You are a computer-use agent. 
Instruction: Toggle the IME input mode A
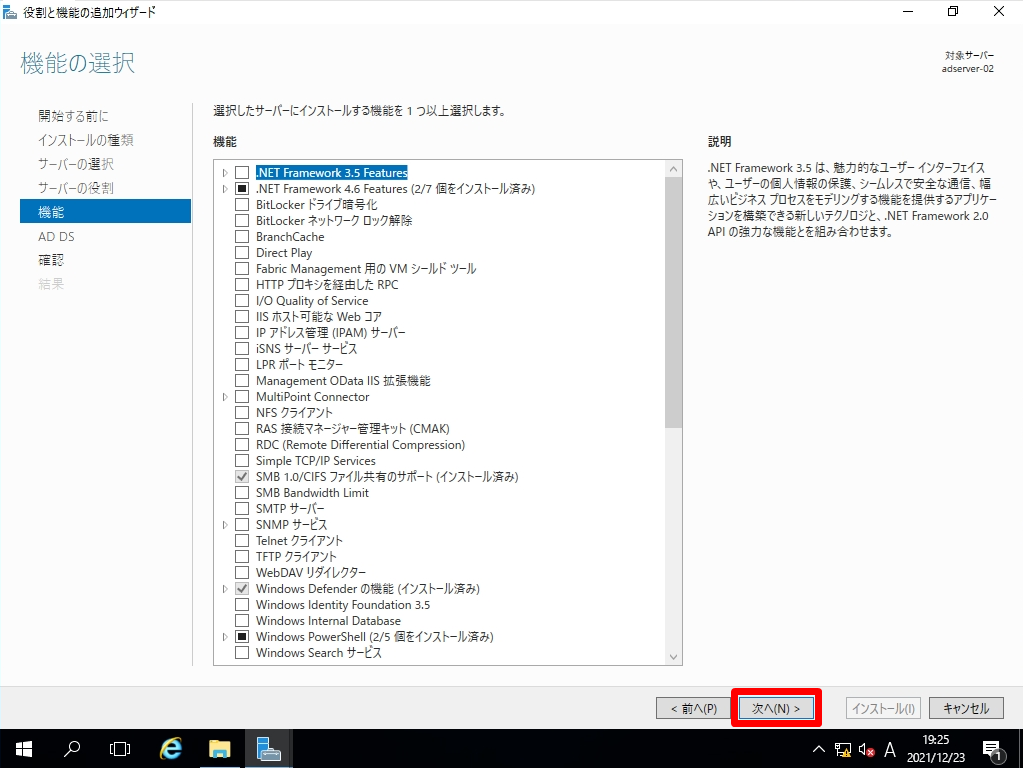pyautogui.click(x=889, y=750)
